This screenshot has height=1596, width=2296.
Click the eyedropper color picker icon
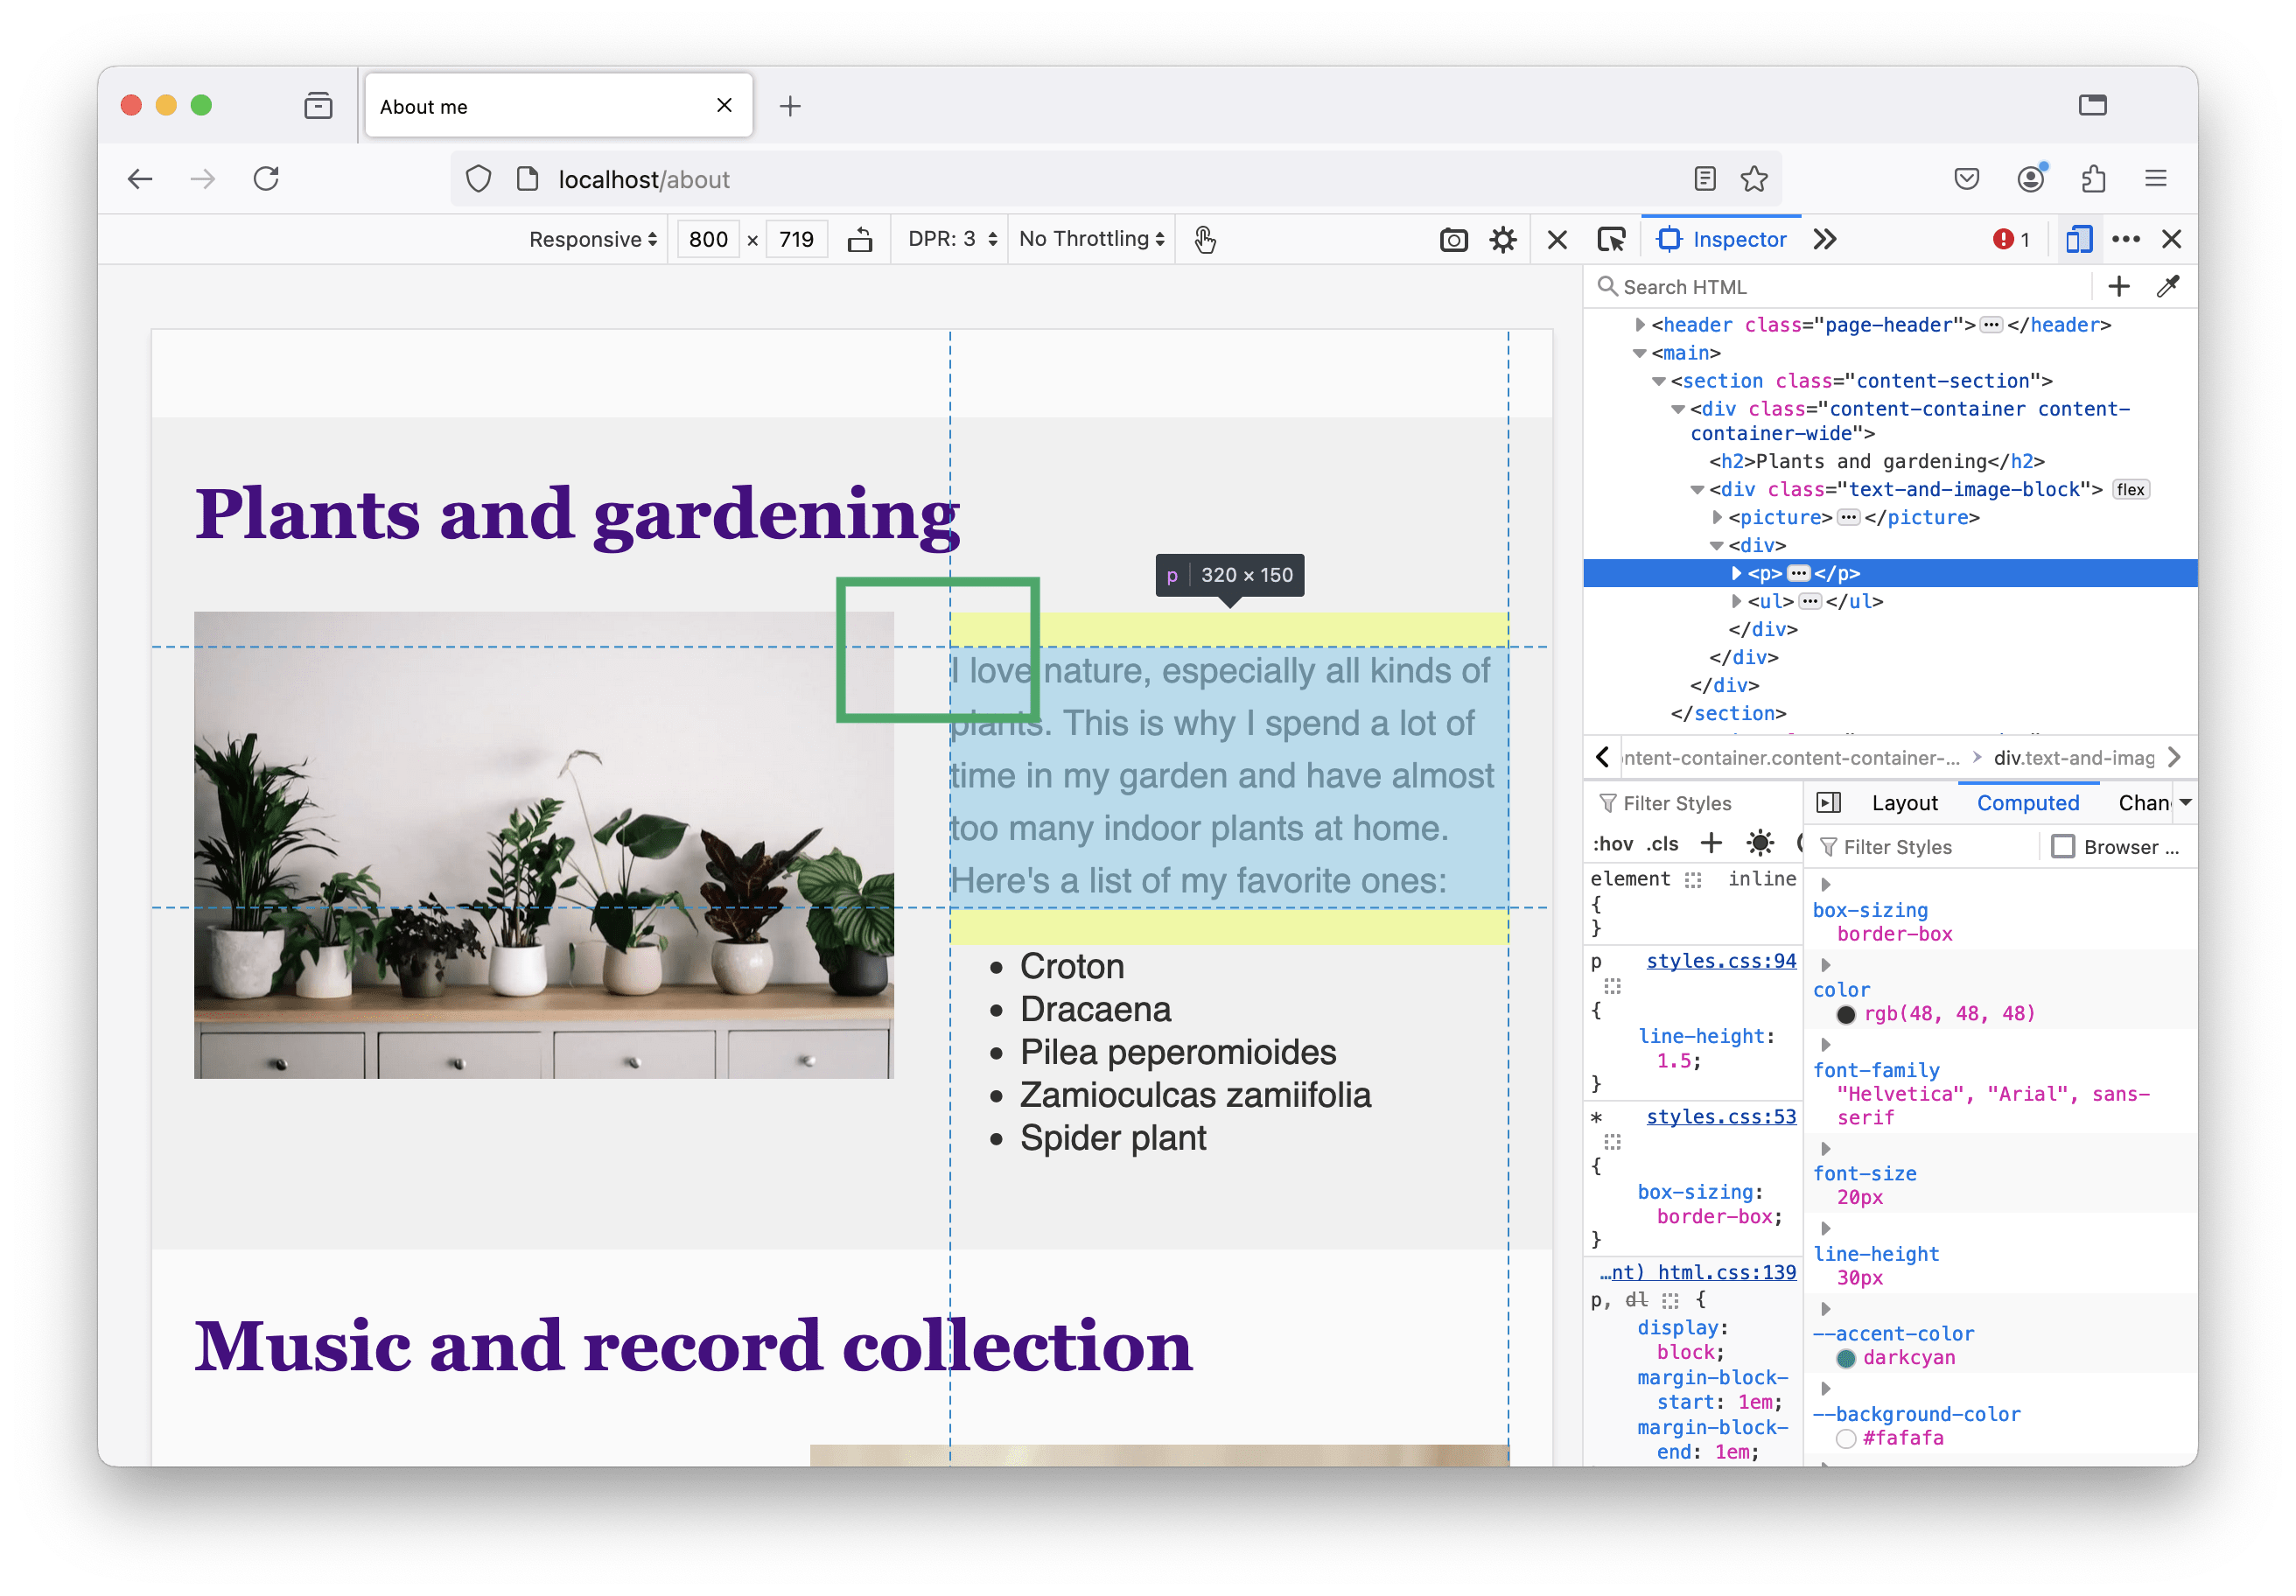tap(2167, 287)
